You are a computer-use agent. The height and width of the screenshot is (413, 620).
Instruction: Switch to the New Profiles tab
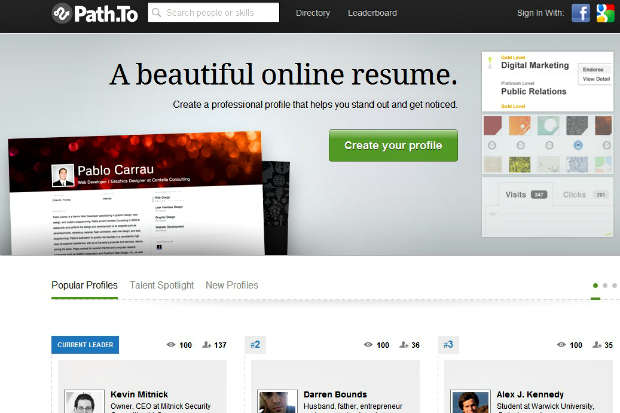coord(231,285)
